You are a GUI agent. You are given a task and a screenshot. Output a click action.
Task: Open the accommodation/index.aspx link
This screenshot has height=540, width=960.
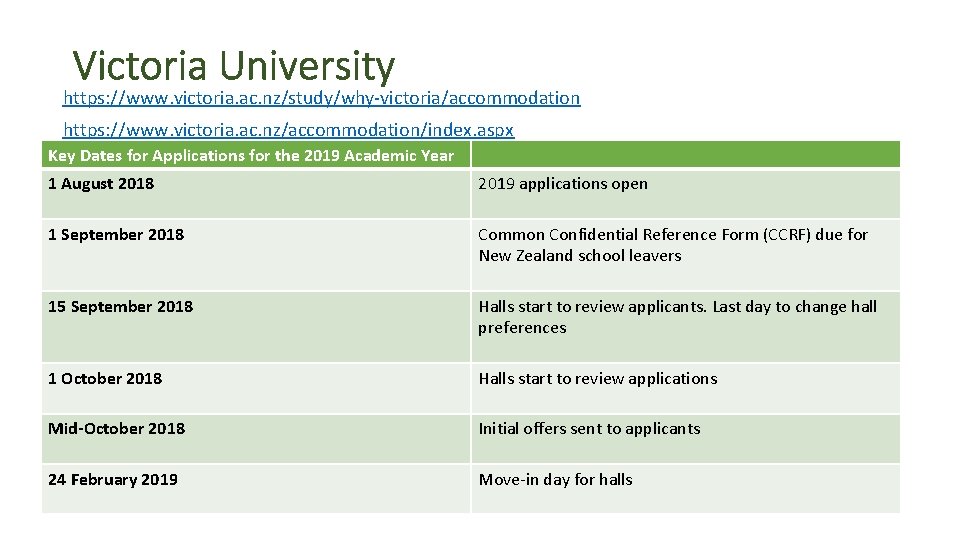tap(288, 130)
